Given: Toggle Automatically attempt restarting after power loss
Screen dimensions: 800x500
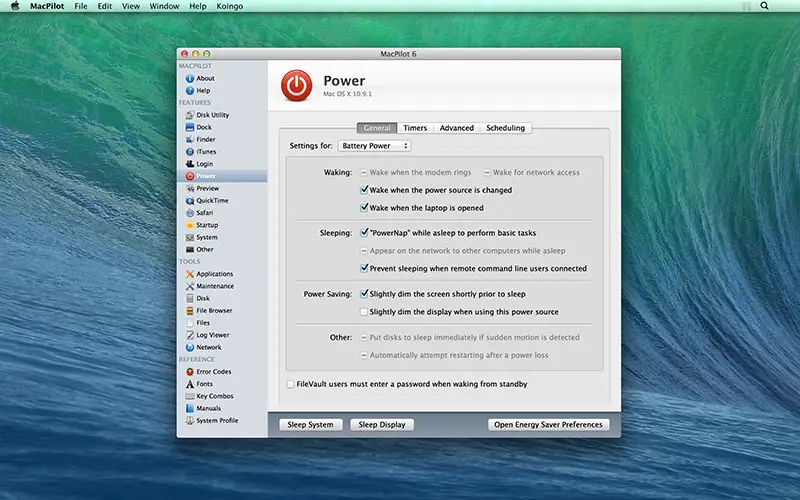Looking at the screenshot, I should (364, 355).
